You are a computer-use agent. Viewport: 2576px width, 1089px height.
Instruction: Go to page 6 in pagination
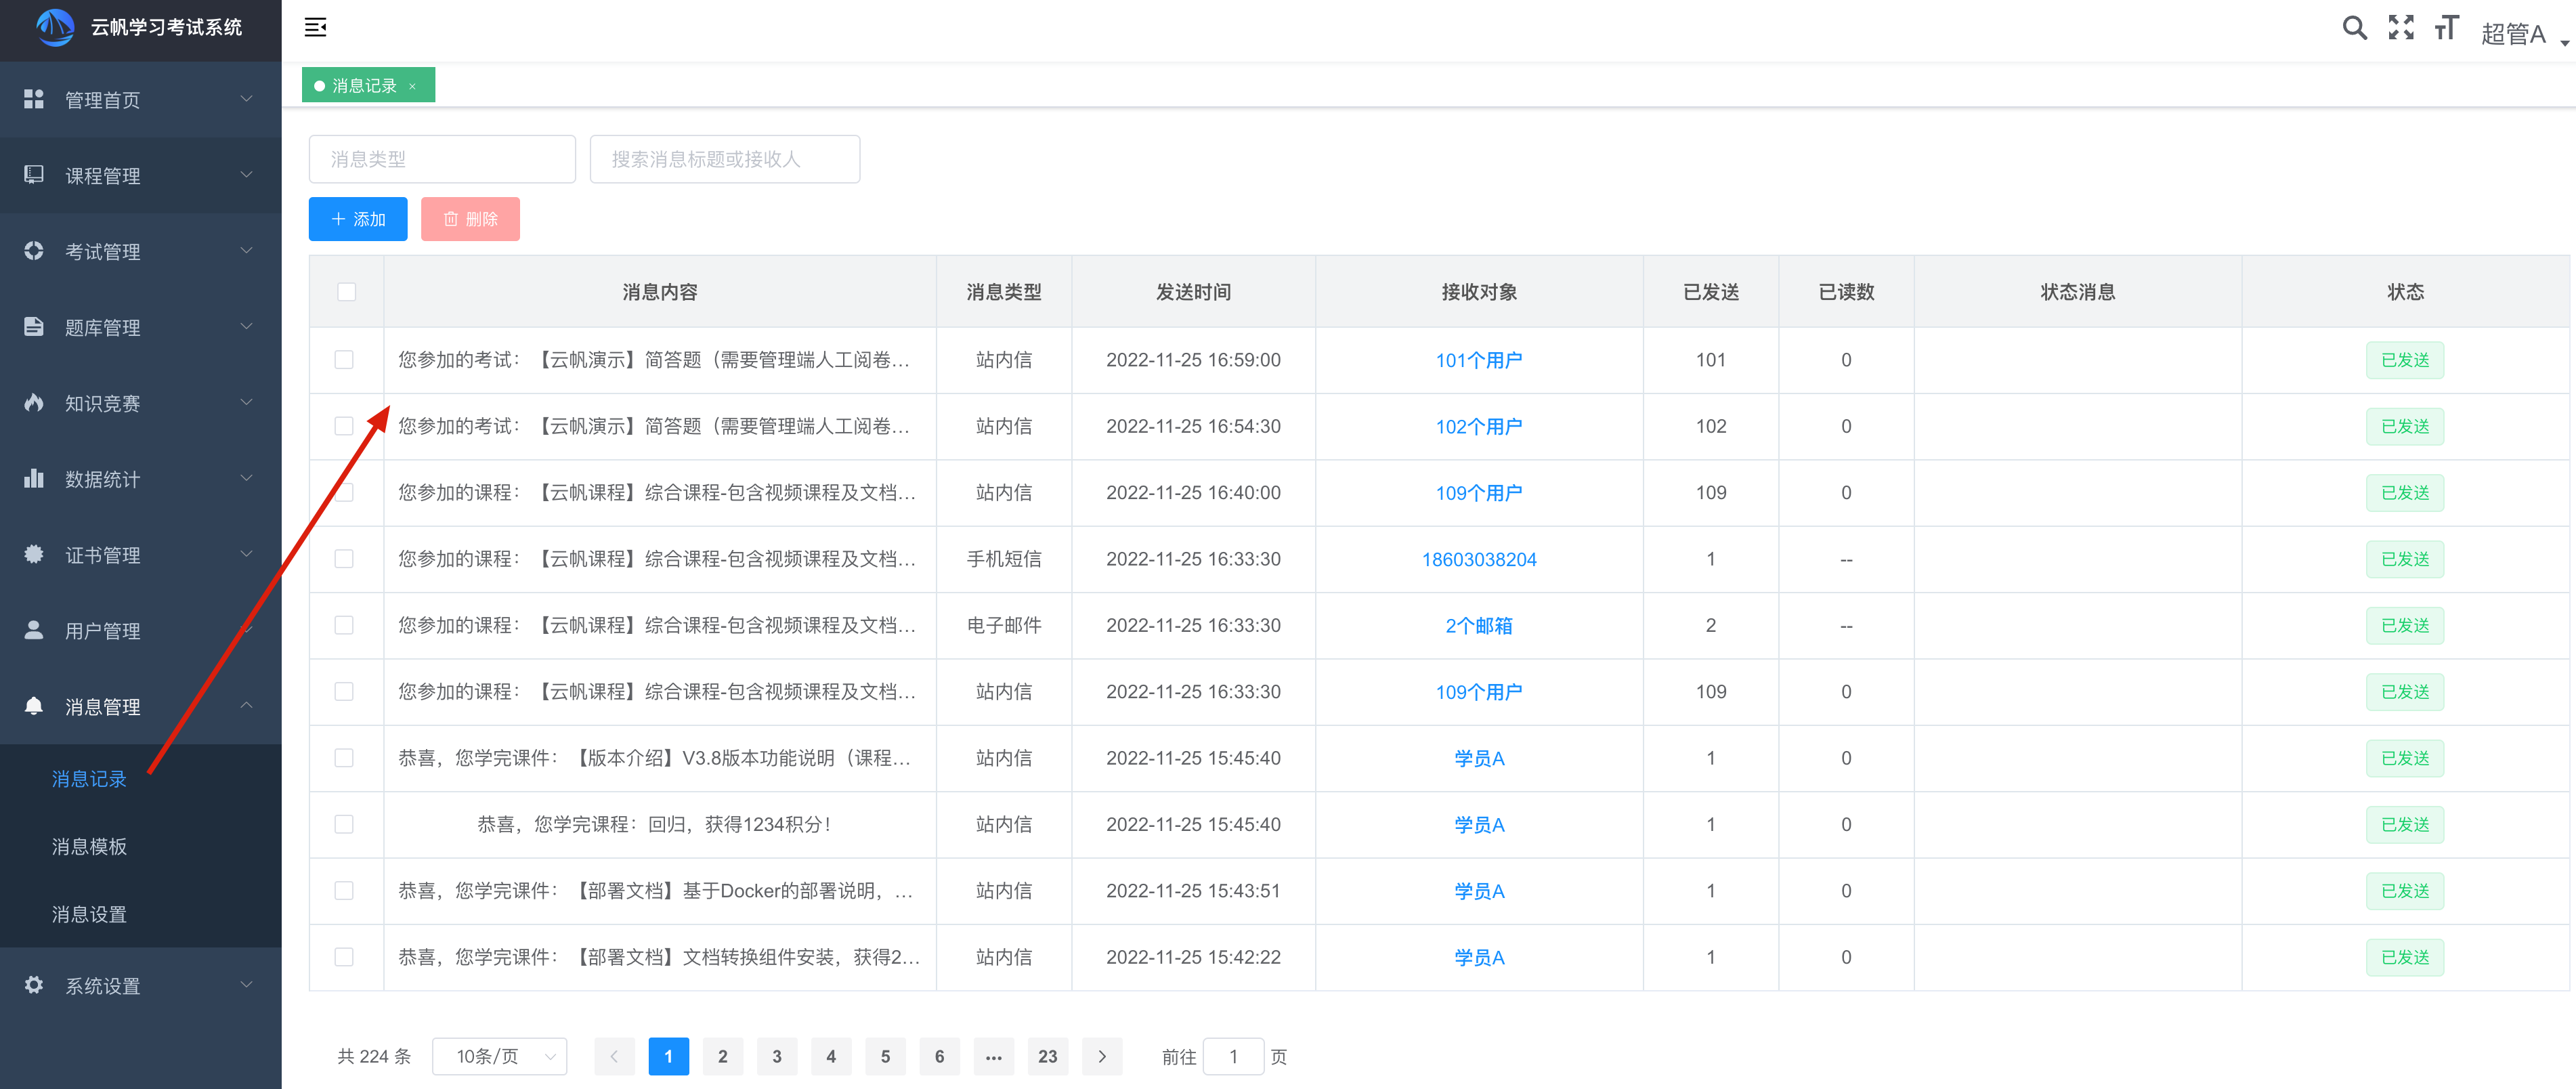point(939,1057)
